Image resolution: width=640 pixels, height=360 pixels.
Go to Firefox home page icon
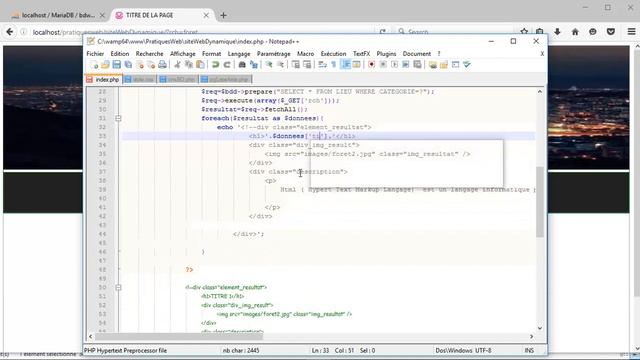pos(575,32)
